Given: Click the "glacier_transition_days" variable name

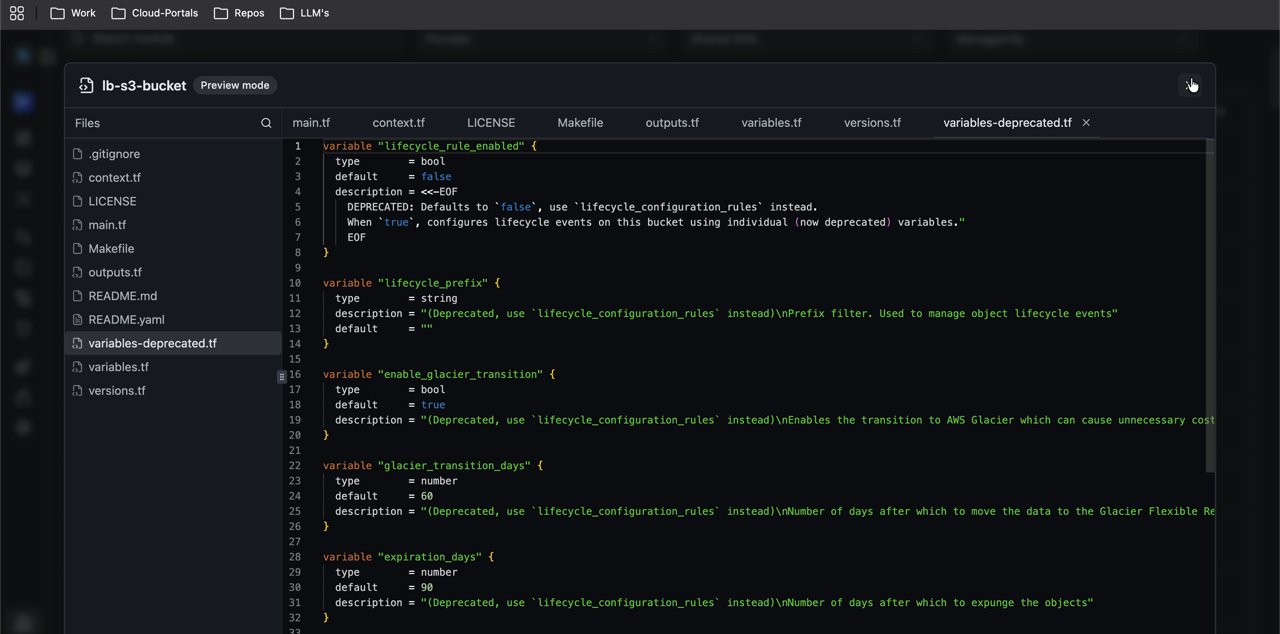Looking at the screenshot, I should [x=454, y=466].
